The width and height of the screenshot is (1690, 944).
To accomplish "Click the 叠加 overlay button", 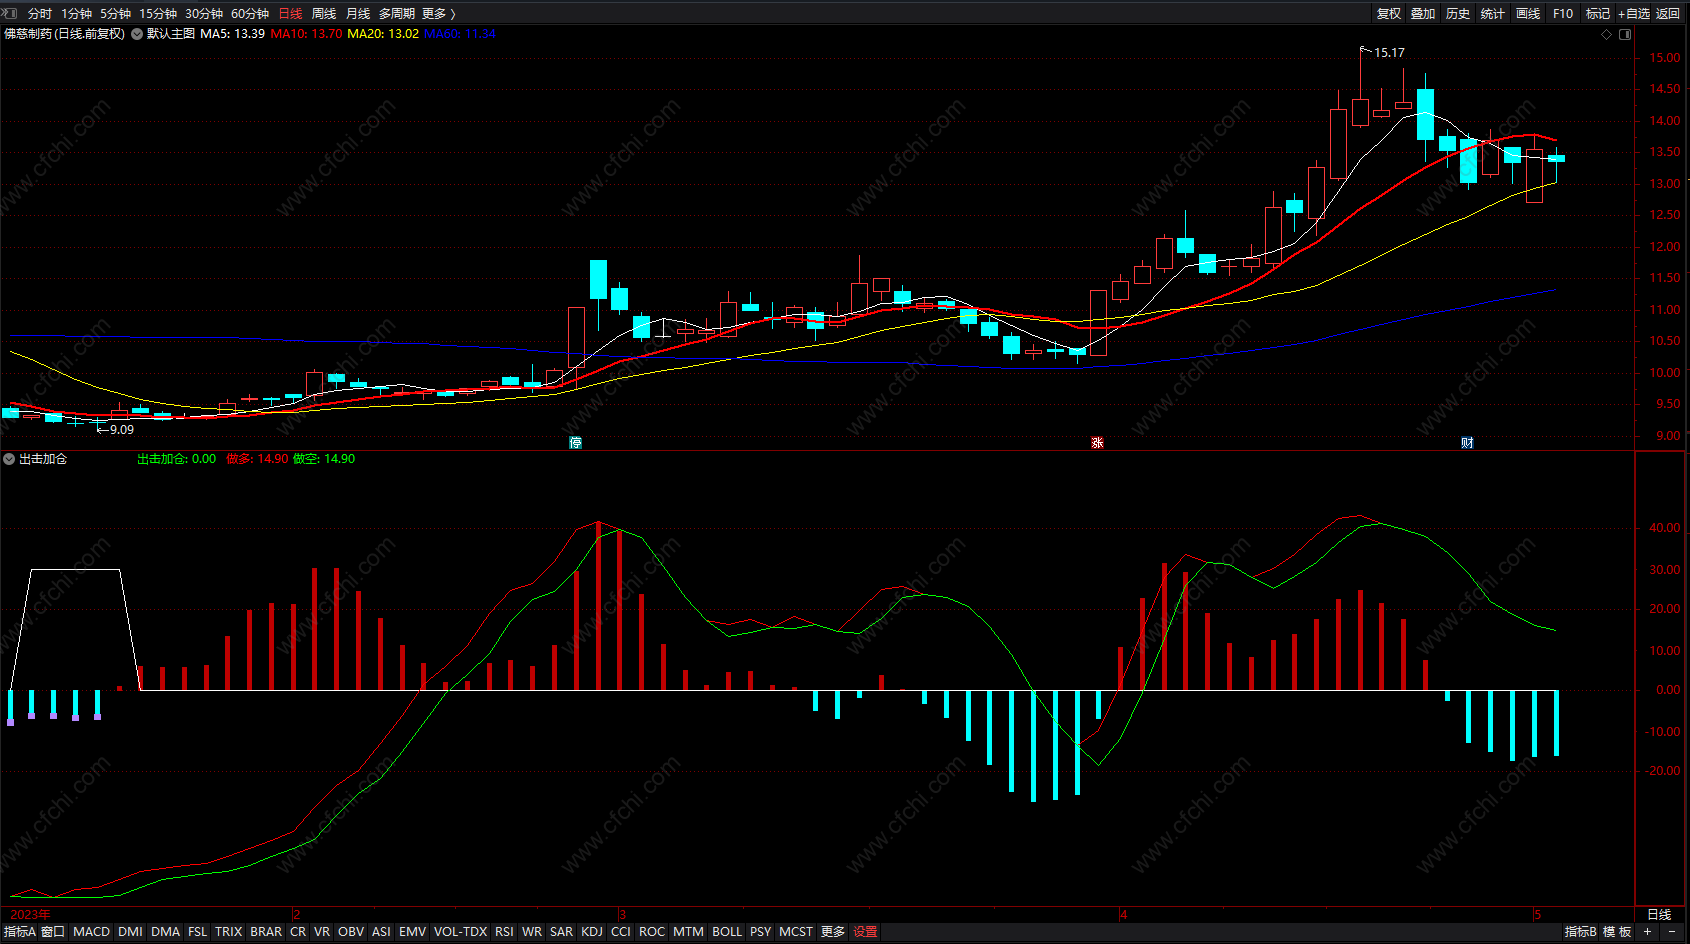I will coord(1423,14).
